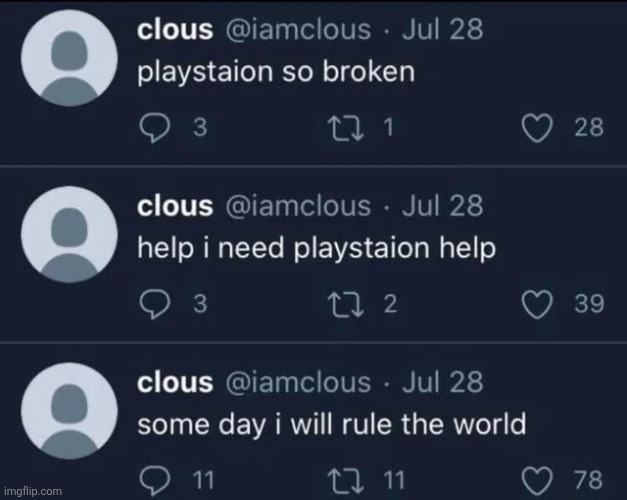Viewport: 627px width, 500px height.
Task: Open profile avatar on the second tweet
Action: tap(70, 234)
